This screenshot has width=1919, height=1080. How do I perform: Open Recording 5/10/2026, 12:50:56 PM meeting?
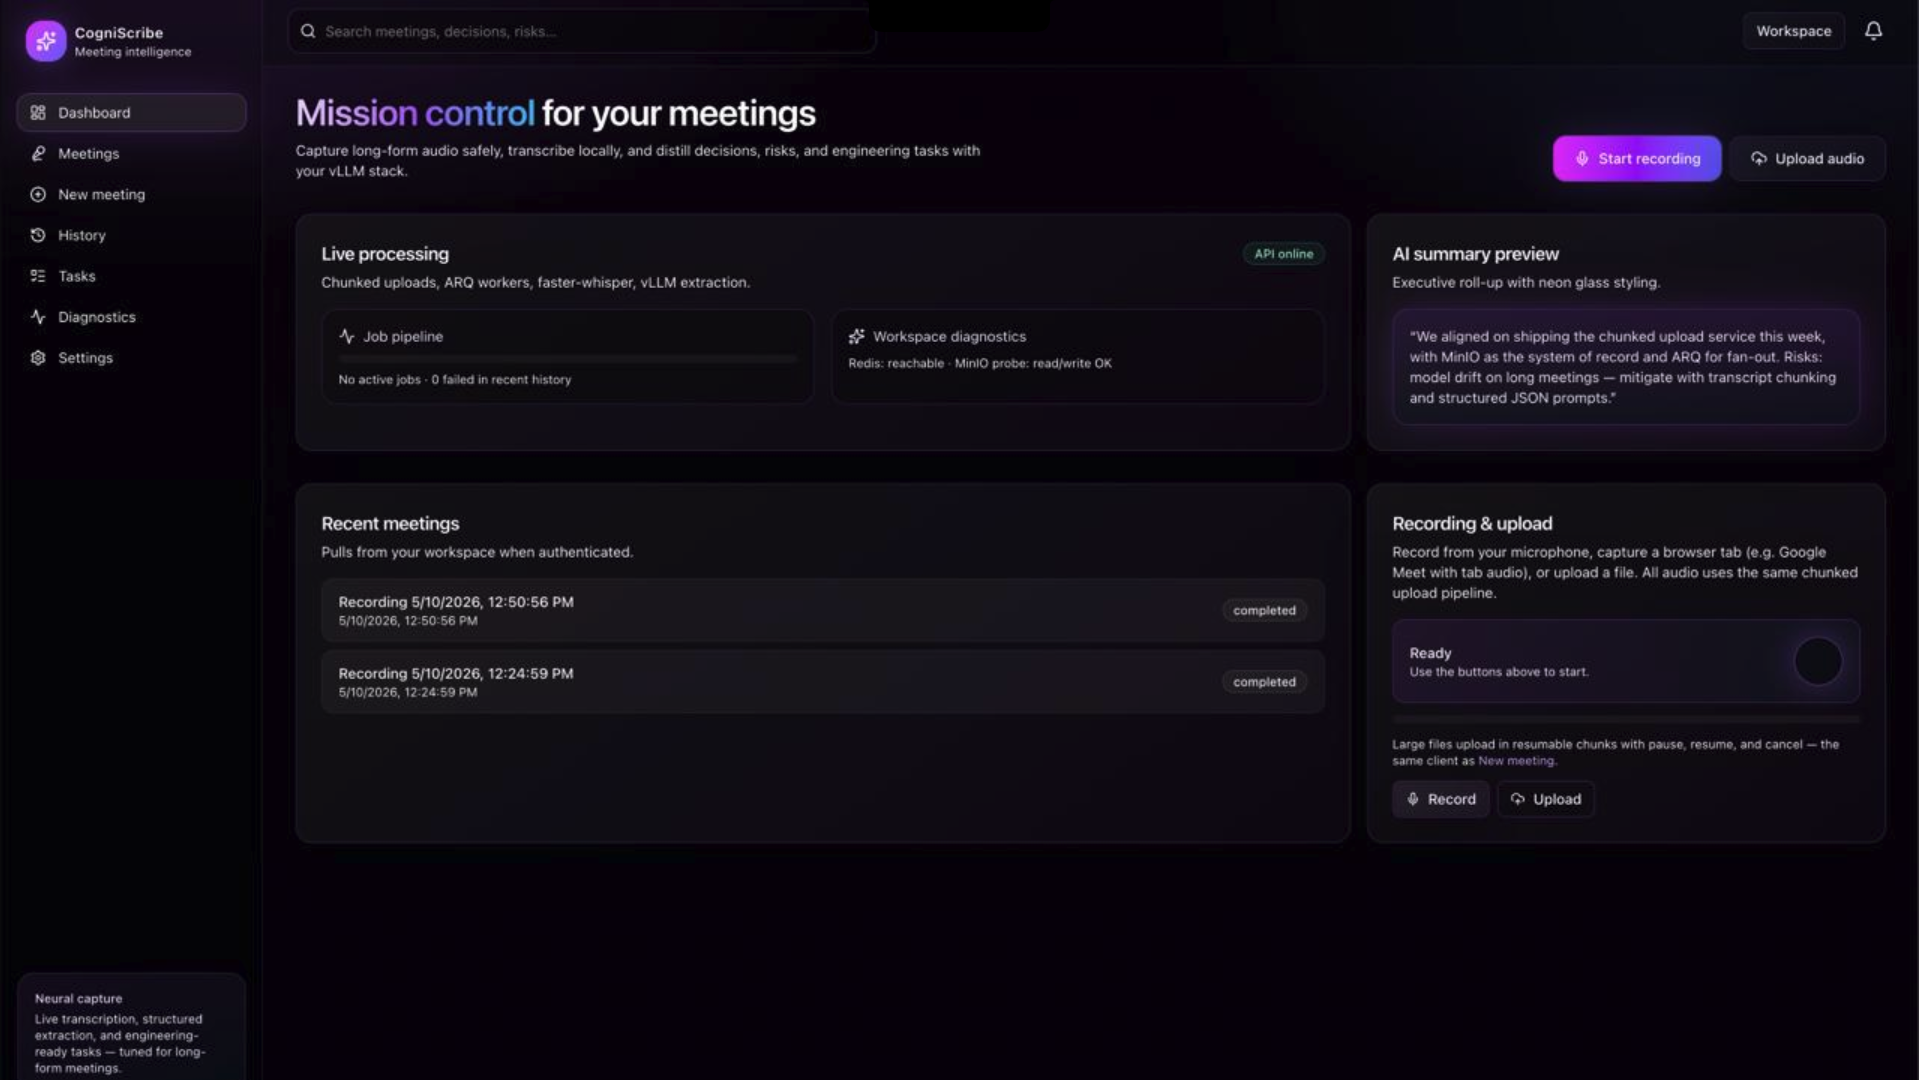[x=822, y=610]
